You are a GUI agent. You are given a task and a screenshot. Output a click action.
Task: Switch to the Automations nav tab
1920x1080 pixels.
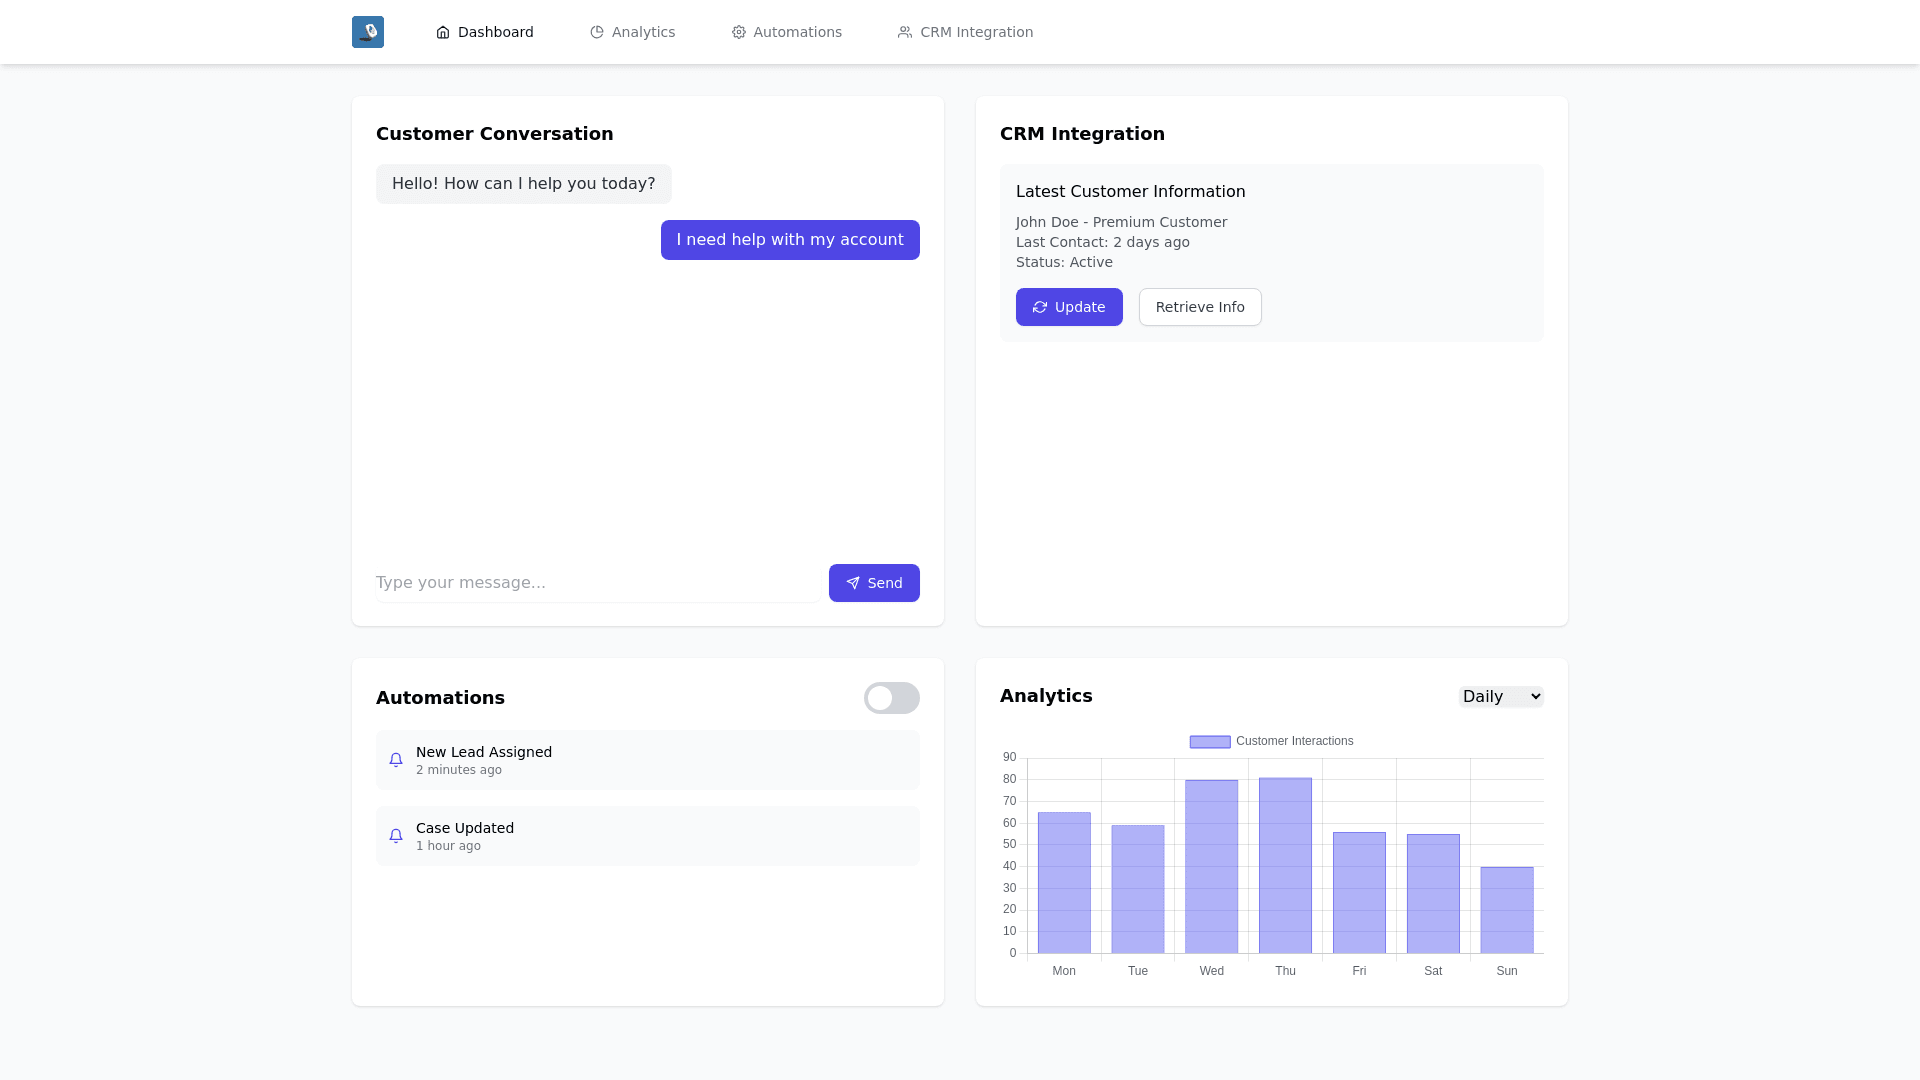pos(797,32)
